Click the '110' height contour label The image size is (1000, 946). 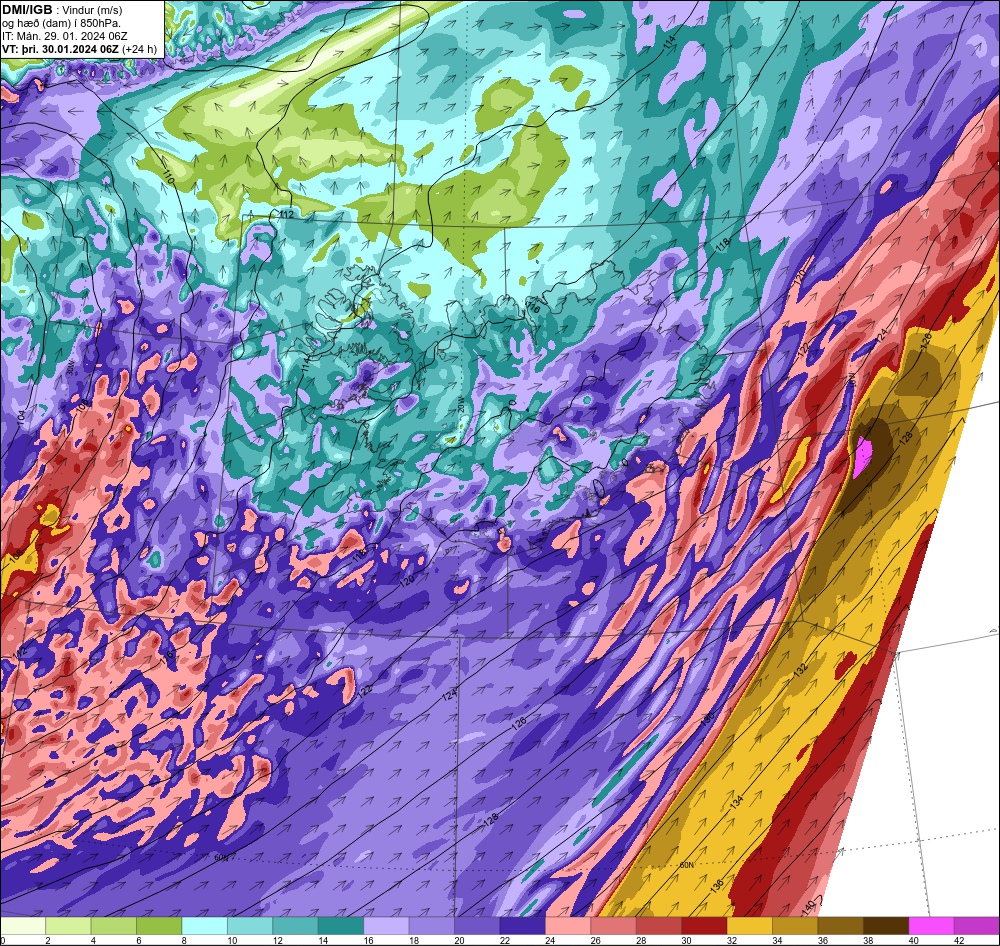tap(168, 177)
